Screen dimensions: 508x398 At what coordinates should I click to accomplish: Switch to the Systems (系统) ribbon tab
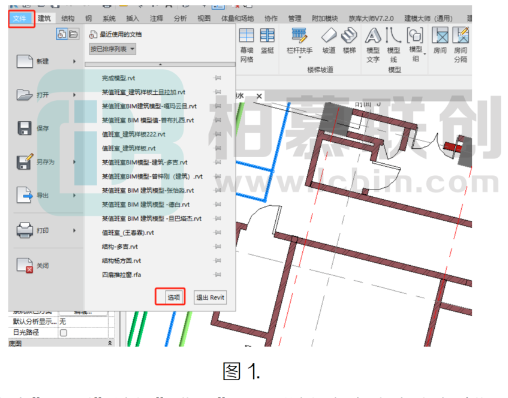point(109,18)
